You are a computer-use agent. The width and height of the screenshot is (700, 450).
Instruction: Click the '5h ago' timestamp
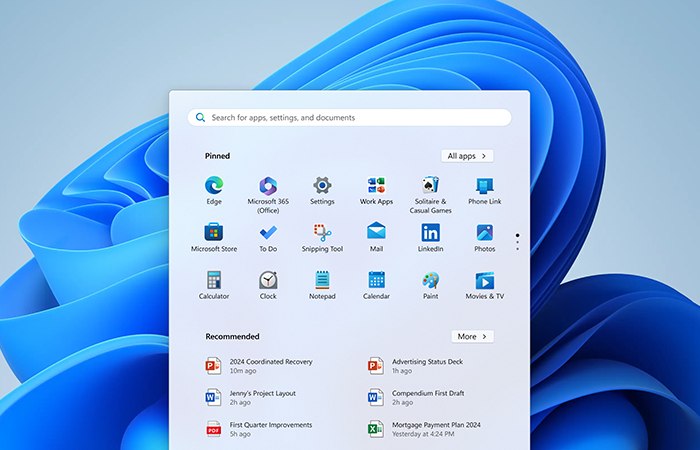(240, 434)
